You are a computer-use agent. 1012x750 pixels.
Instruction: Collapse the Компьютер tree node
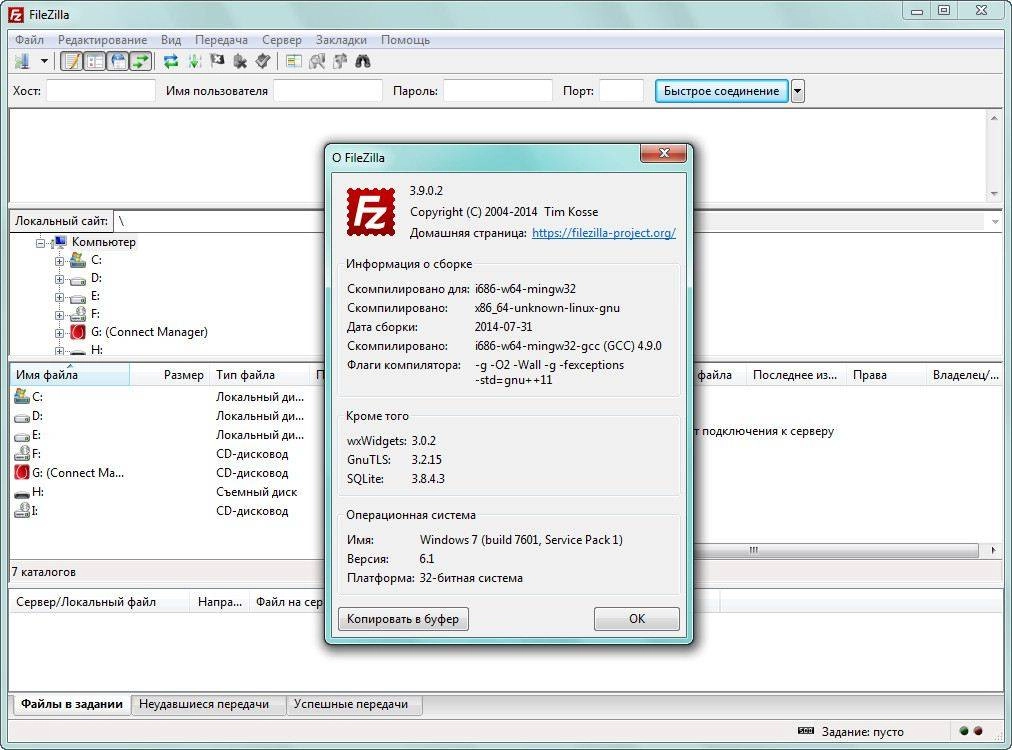point(41,243)
